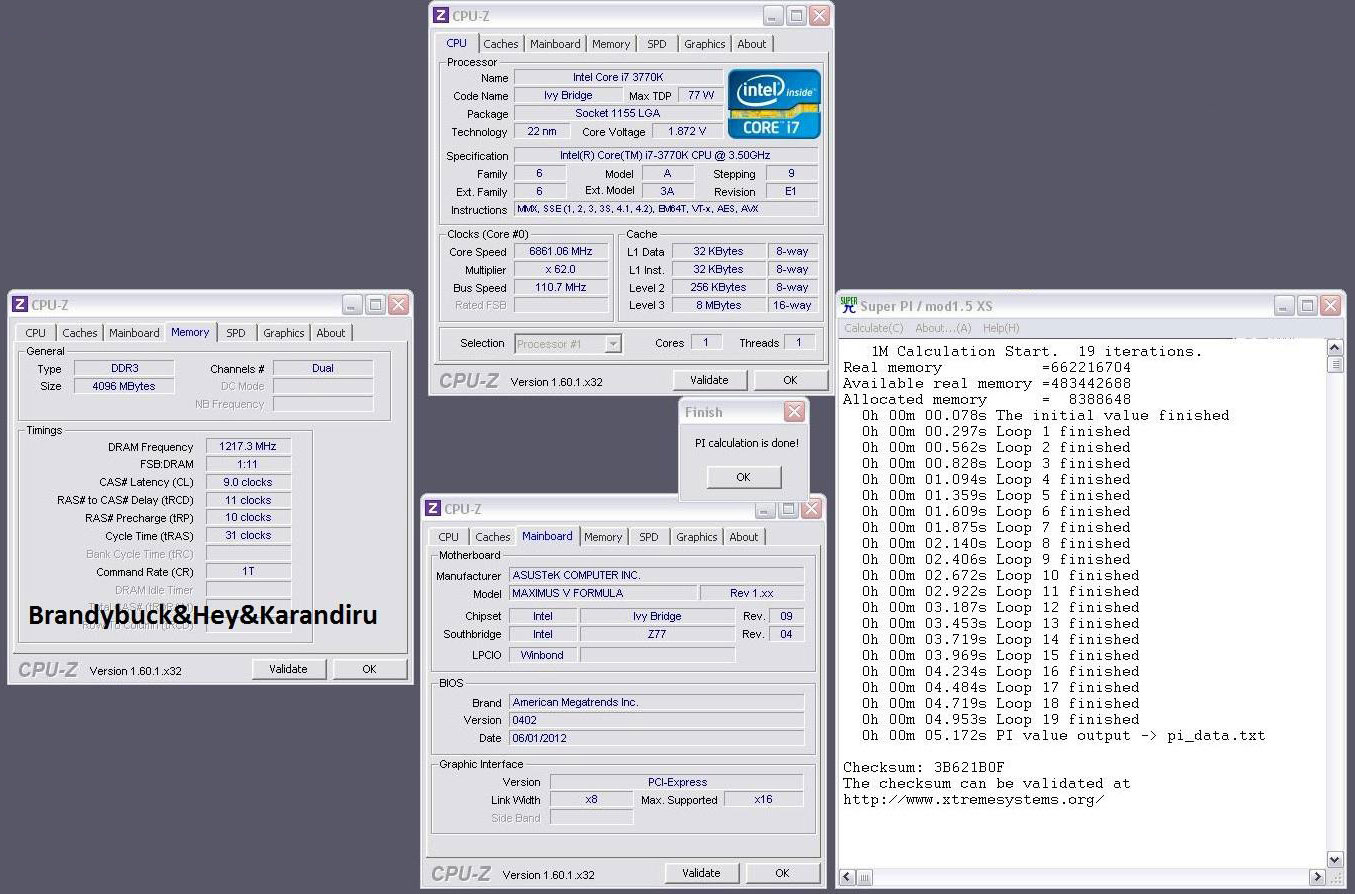Screen dimensions: 1355x894
Task: Click the BIOS Version value 0402
Action: [x=656, y=721]
